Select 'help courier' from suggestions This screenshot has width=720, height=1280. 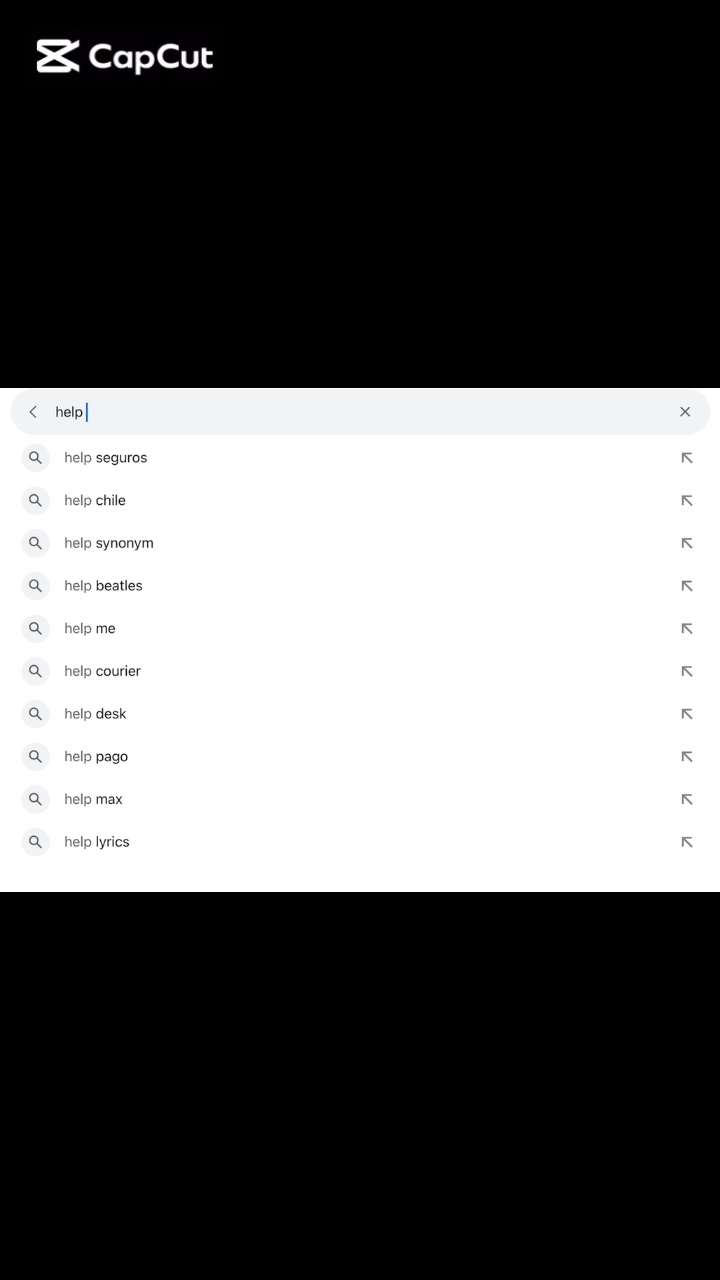102,671
